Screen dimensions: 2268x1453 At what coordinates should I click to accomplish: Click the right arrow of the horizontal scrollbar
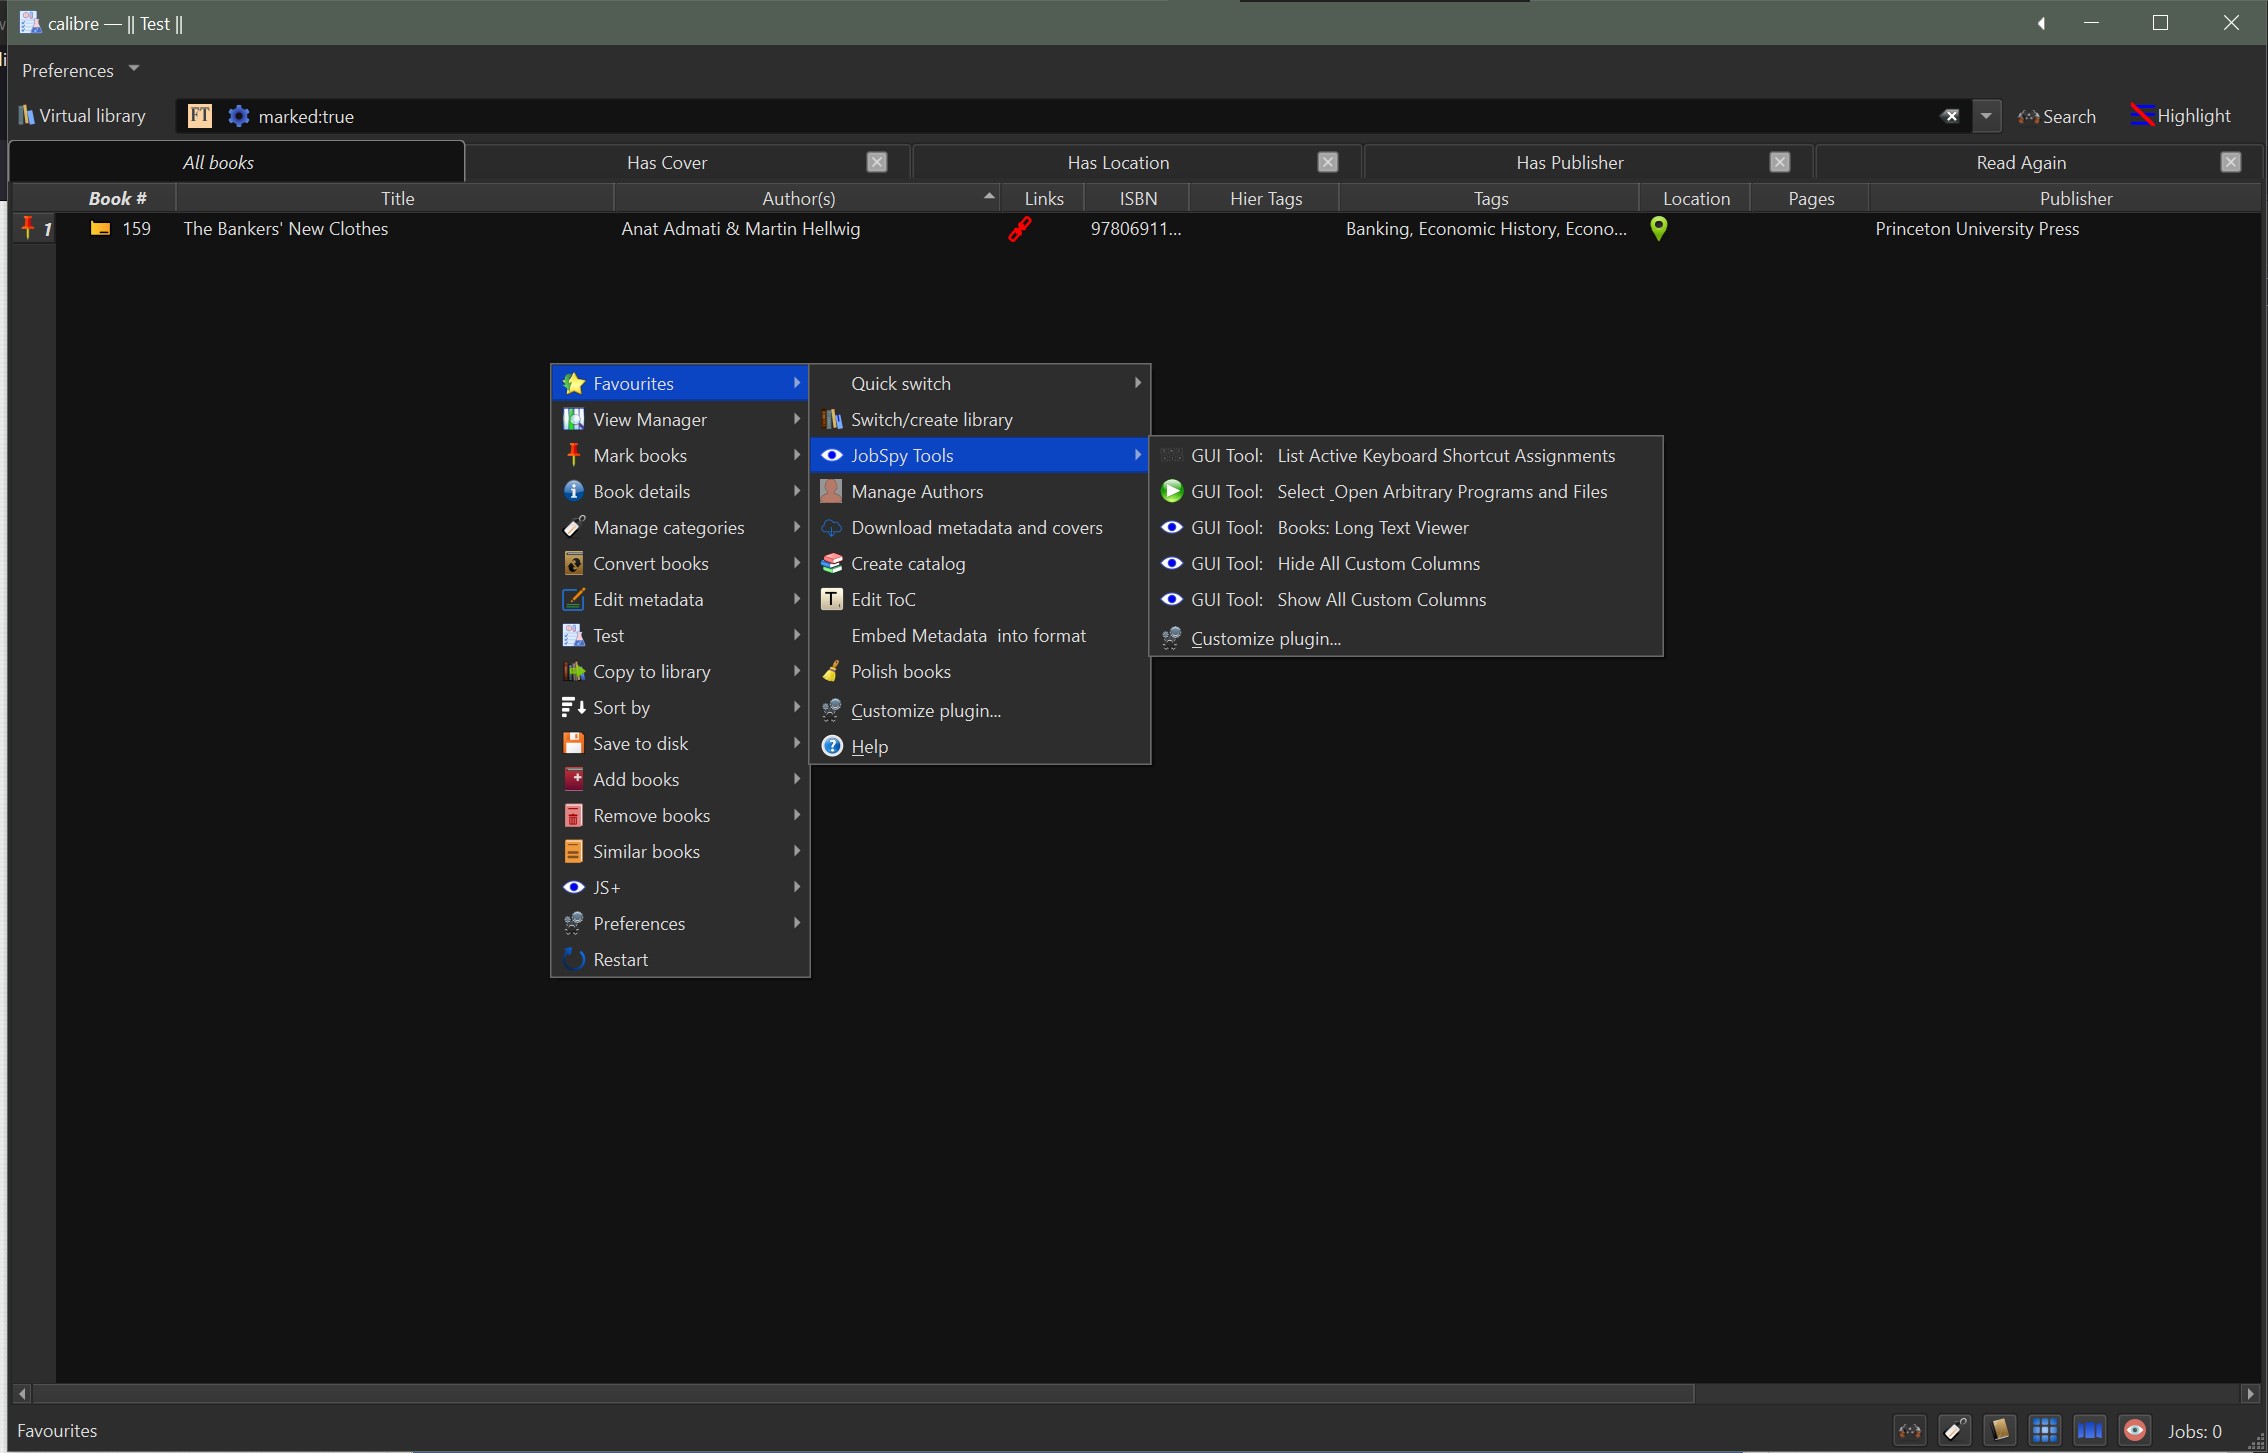(2250, 1393)
